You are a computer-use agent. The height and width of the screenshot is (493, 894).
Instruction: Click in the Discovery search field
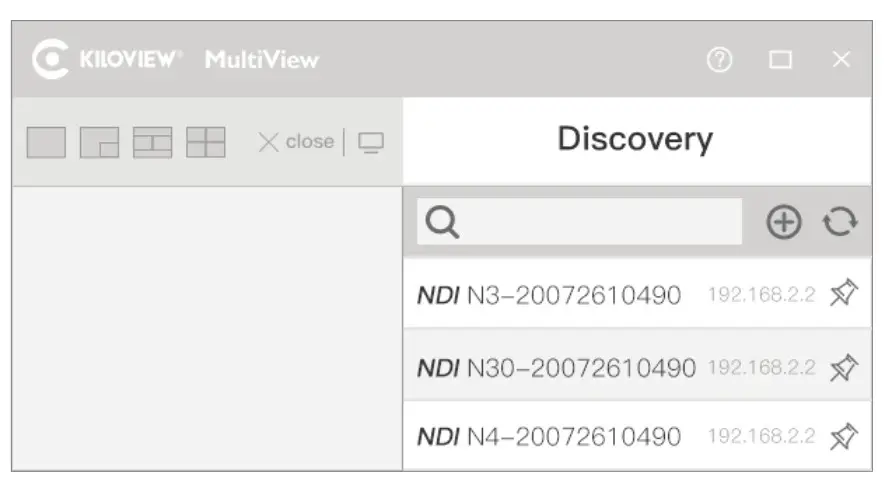600,222
